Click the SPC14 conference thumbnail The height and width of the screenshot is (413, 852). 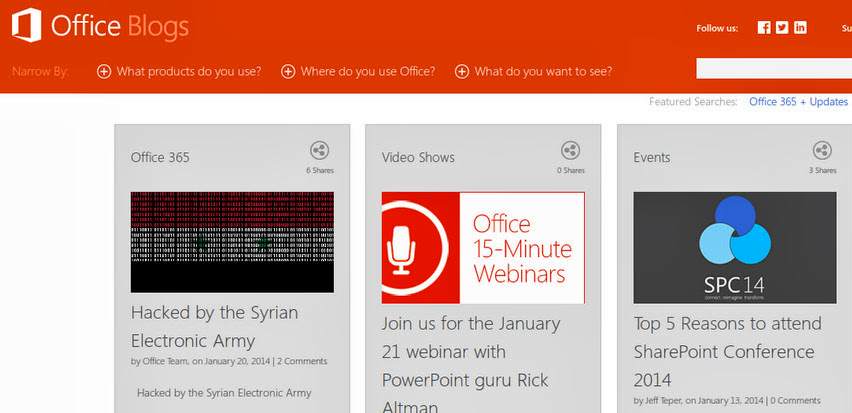coord(734,248)
